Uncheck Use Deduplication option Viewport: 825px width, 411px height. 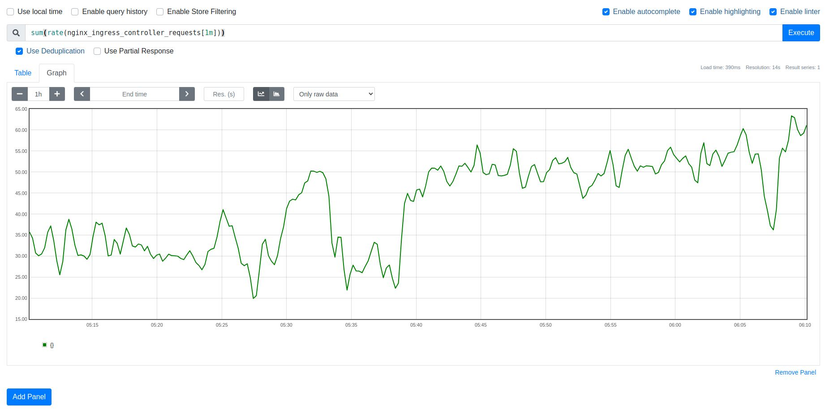pyautogui.click(x=19, y=51)
